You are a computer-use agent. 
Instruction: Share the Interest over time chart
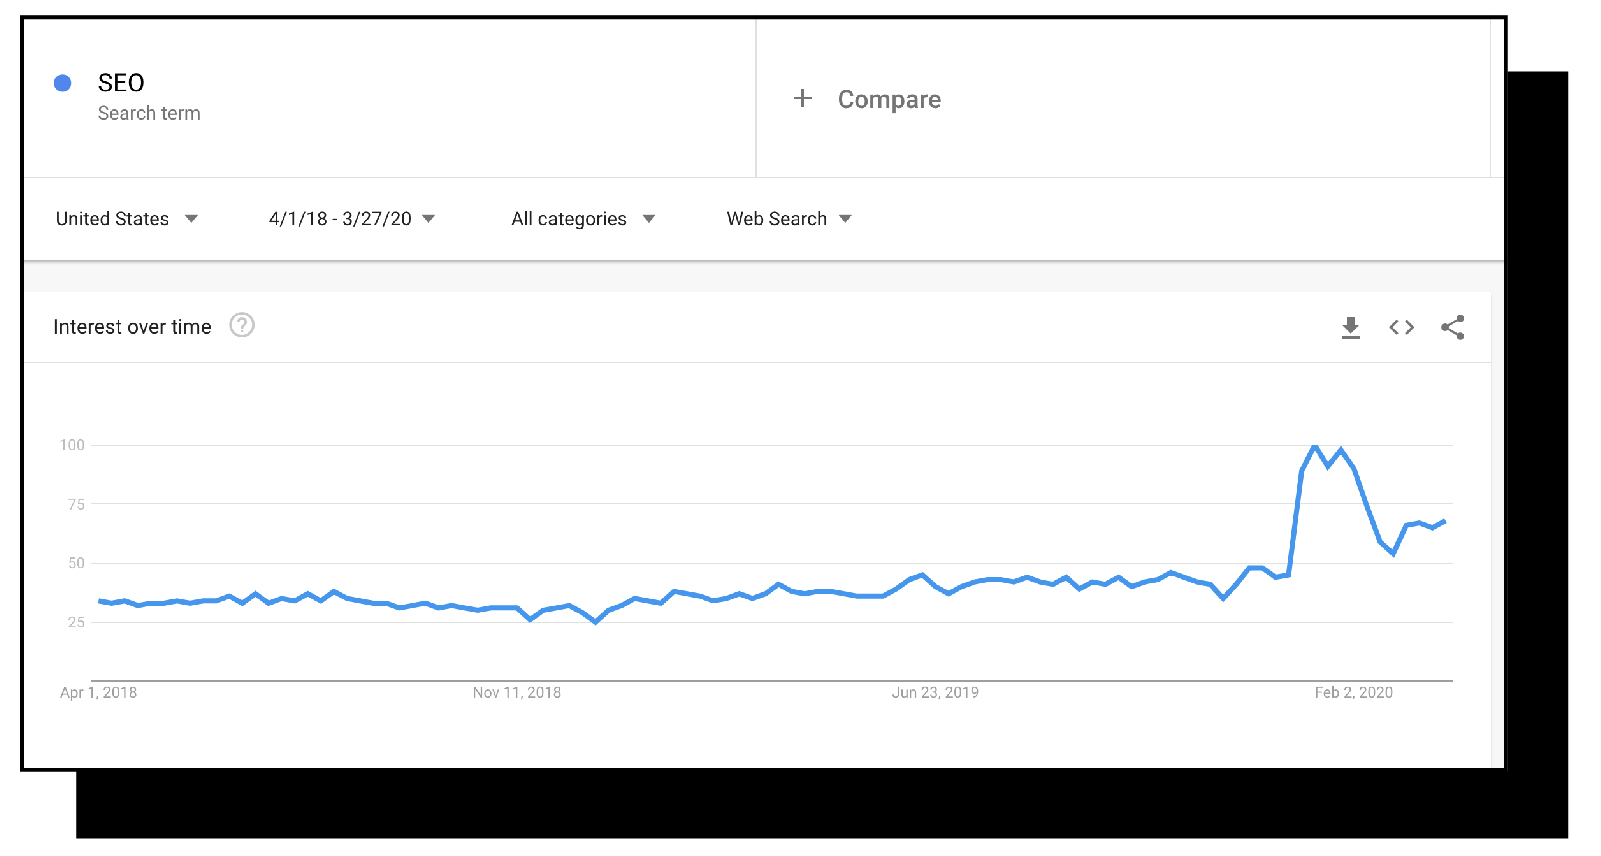(x=1453, y=327)
